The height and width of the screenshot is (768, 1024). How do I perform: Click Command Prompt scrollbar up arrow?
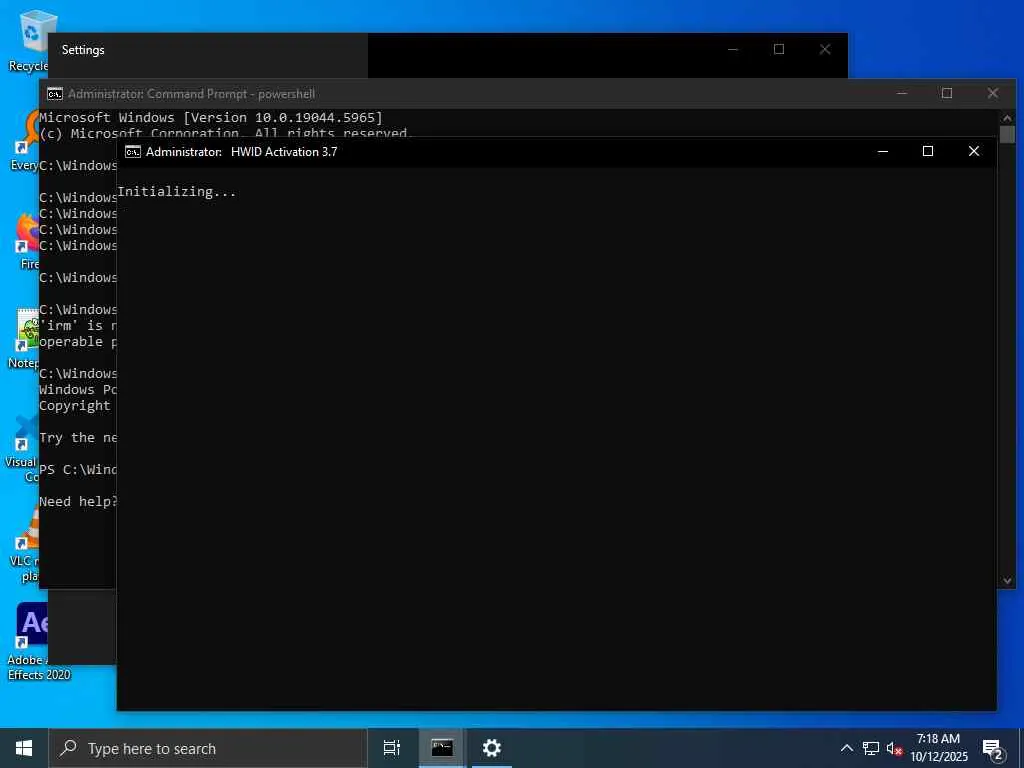point(1007,118)
